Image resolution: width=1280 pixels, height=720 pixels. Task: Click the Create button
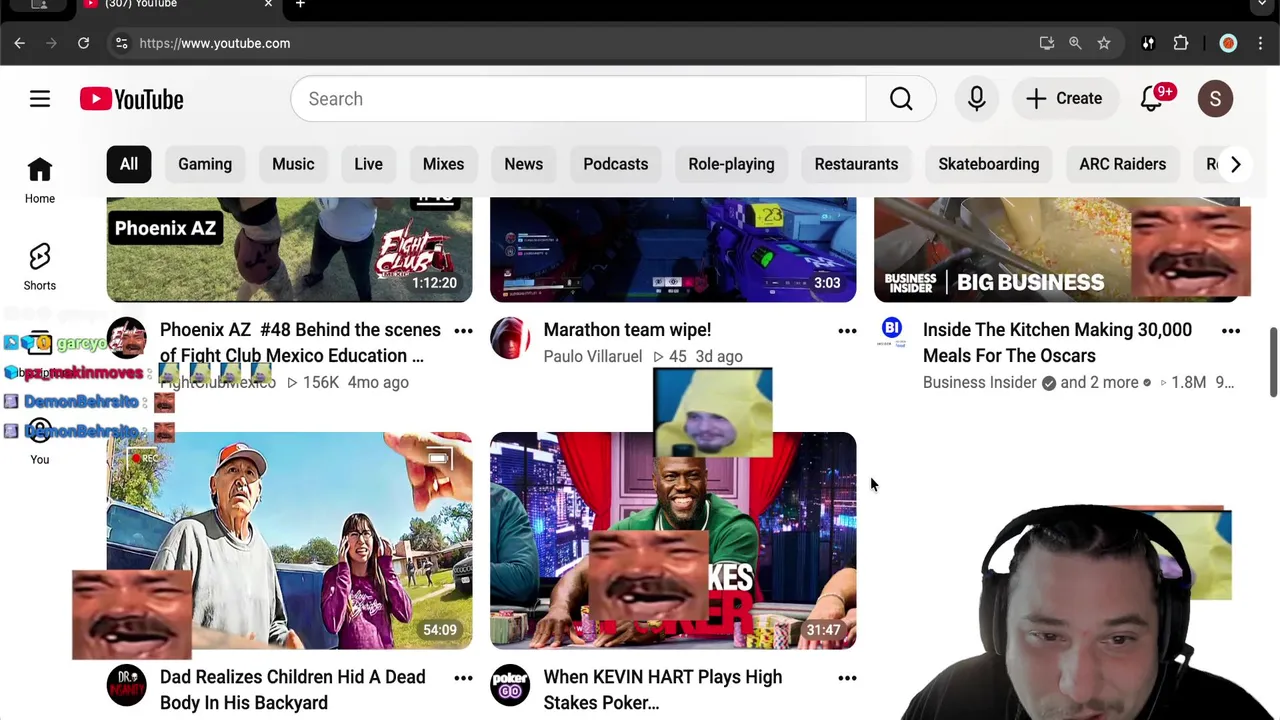1064,99
